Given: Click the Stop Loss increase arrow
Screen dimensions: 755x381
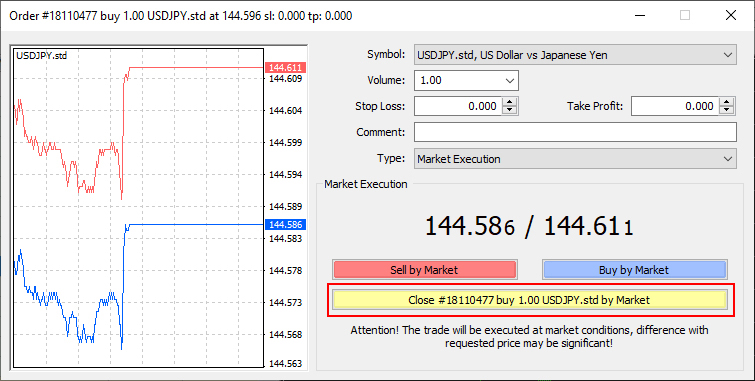Looking at the screenshot, I should click(509, 102).
